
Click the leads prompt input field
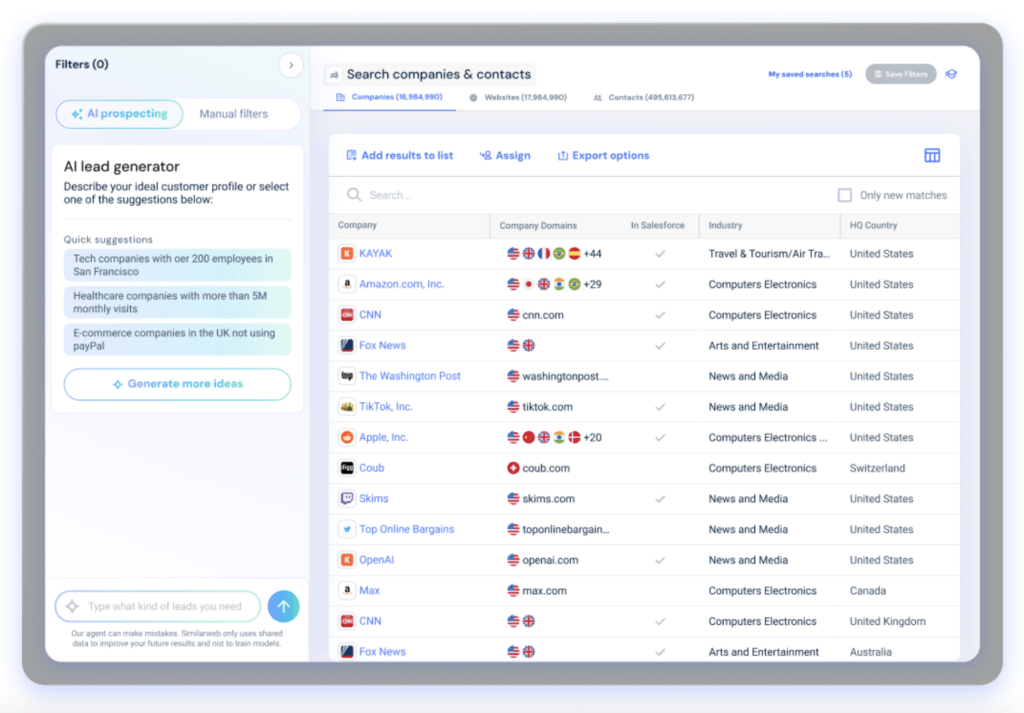pyautogui.click(x=165, y=606)
